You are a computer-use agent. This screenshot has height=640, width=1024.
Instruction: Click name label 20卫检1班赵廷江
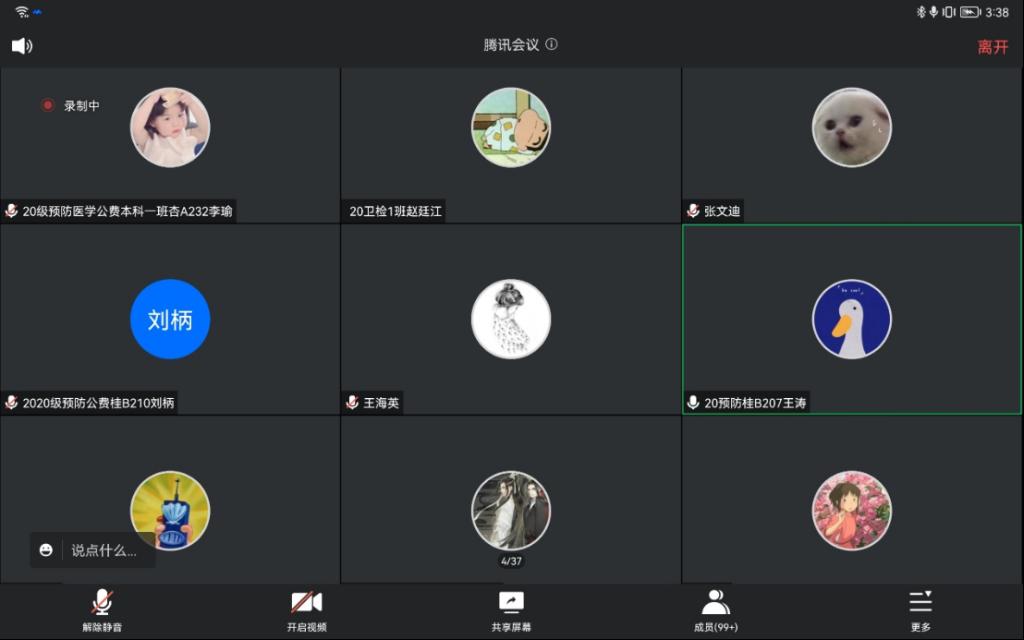coord(395,211)
